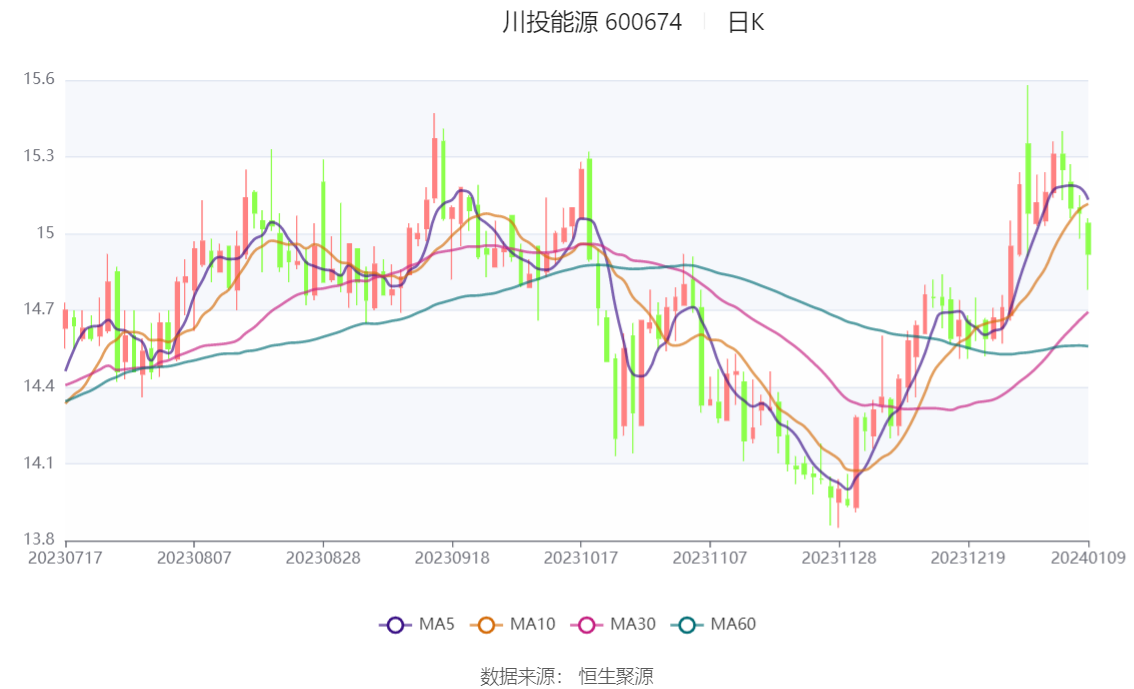Click x-axis date label 20231017
1134x689 pixels.
click(581, 558)
